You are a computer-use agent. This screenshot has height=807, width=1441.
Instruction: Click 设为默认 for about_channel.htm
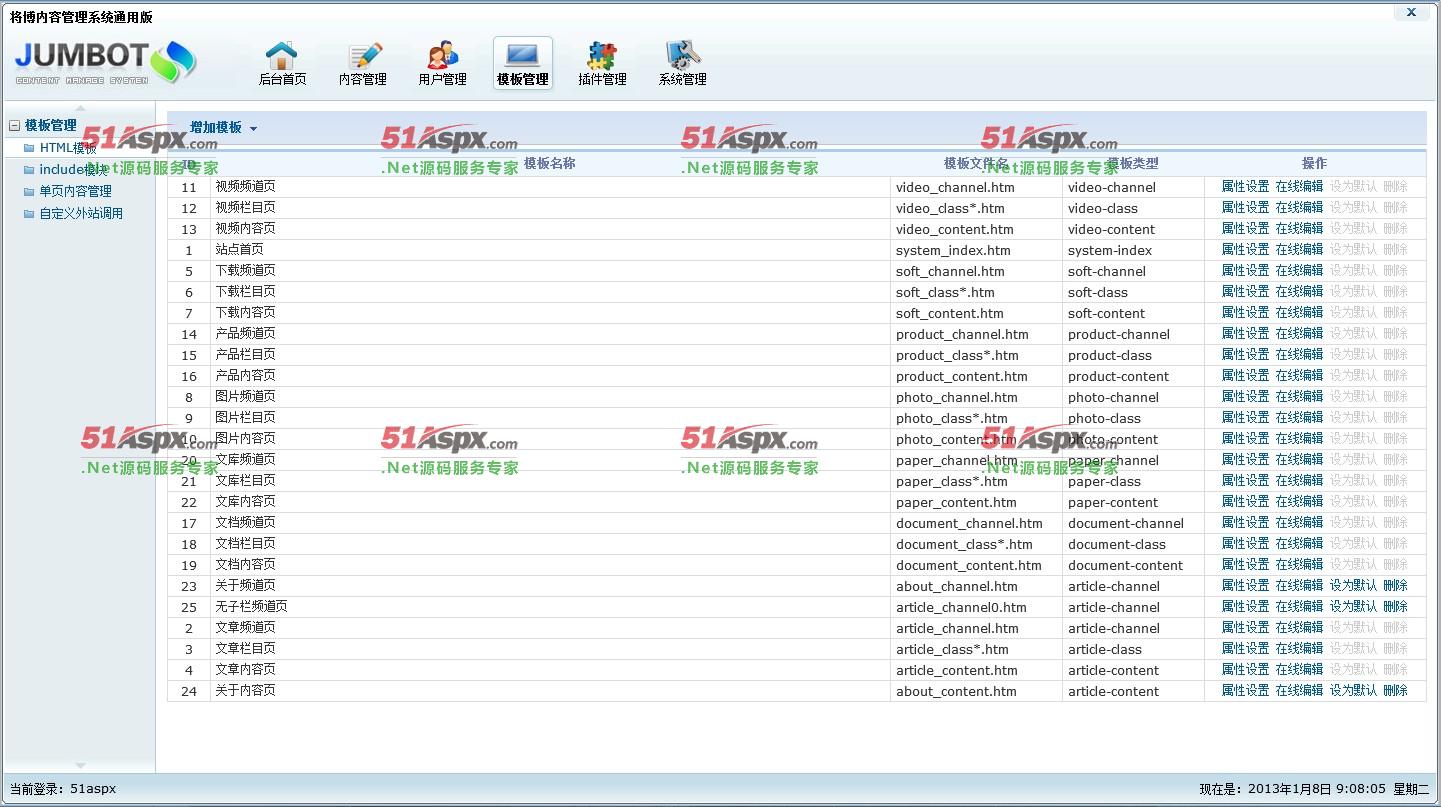[x=1353, y=586]
